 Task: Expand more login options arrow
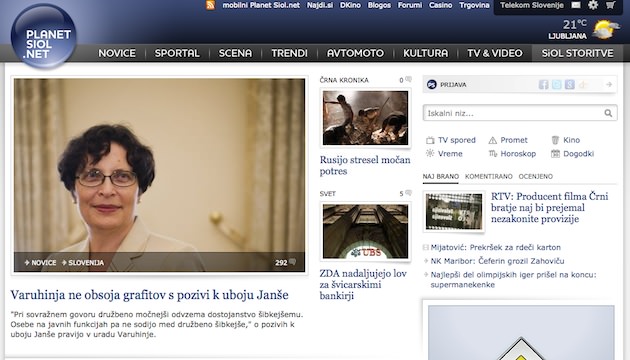pyautogui.click(x=609, y=84)
